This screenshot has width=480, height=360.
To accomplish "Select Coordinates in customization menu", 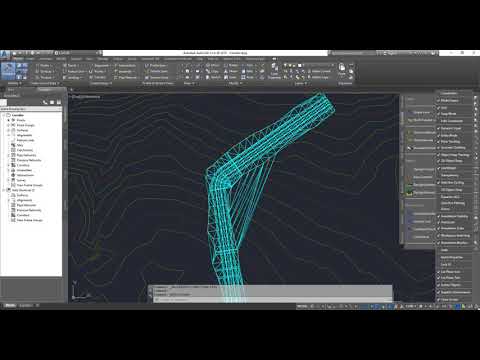I will [x=449, y=93].
